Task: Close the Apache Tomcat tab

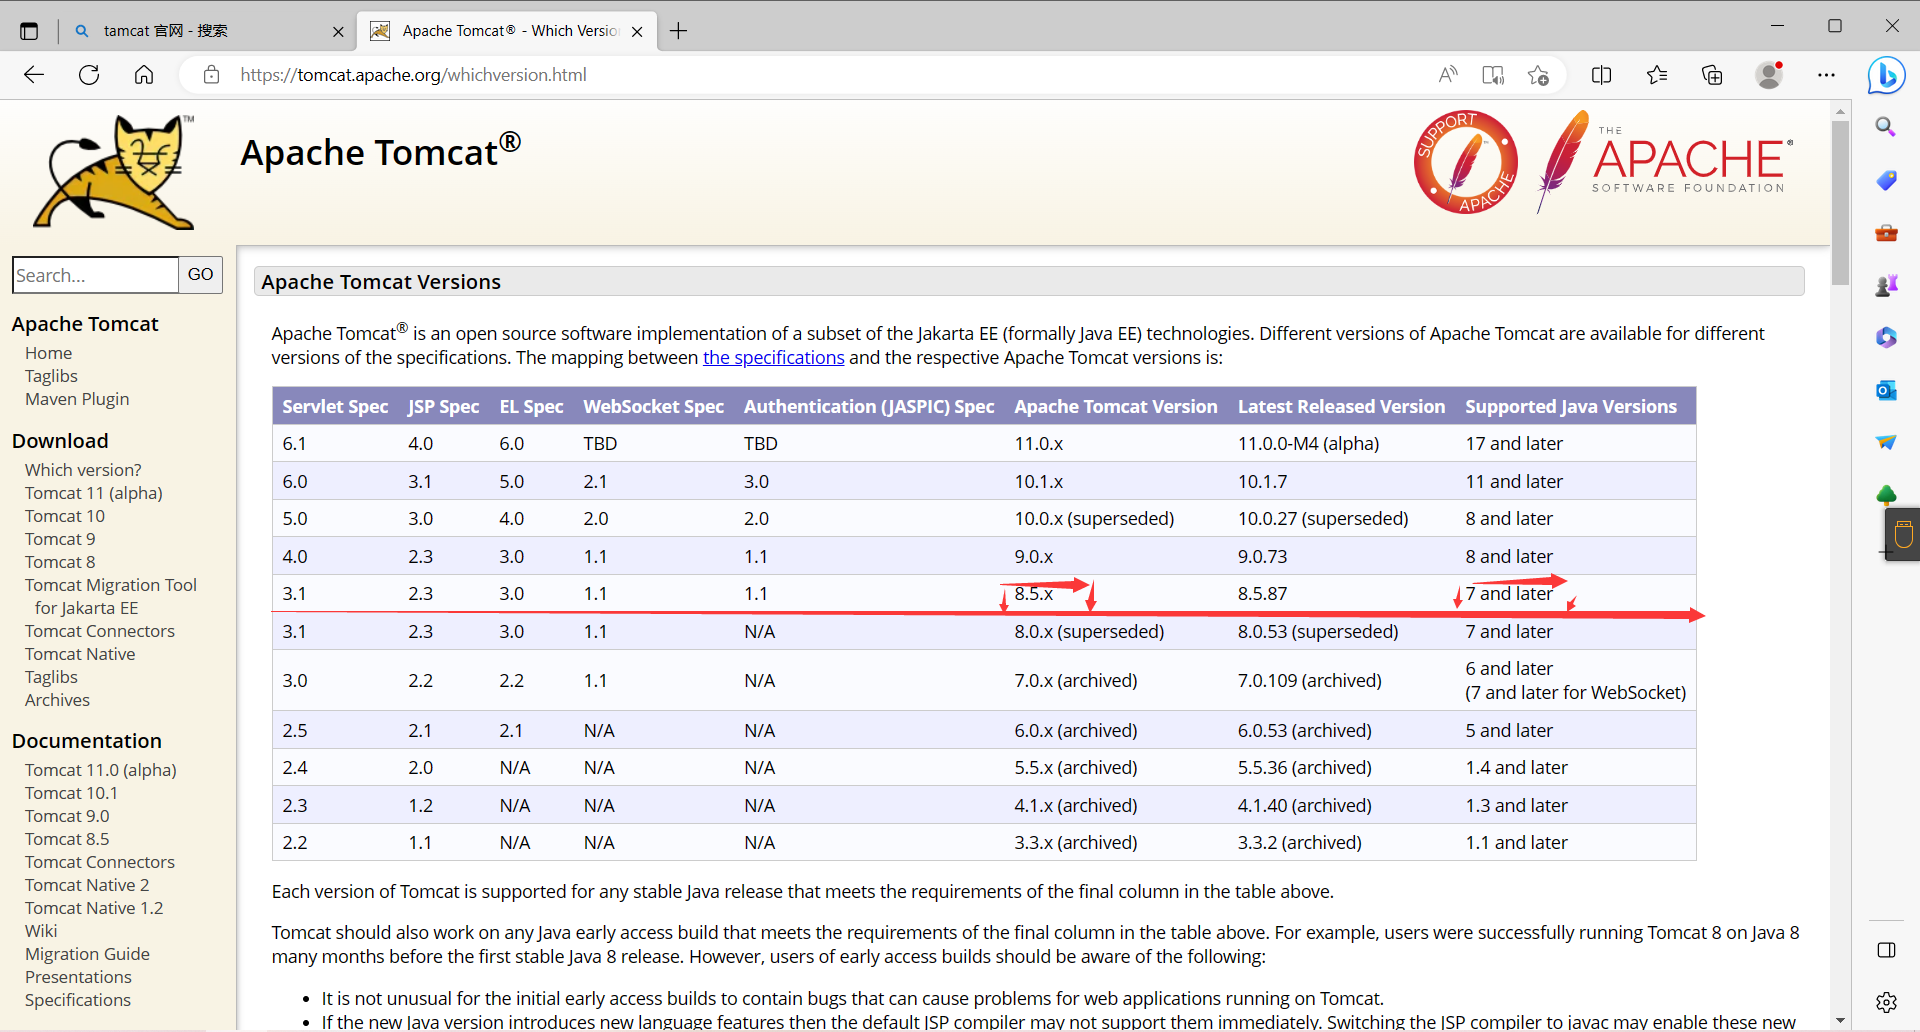Action: tap(637, 31)
